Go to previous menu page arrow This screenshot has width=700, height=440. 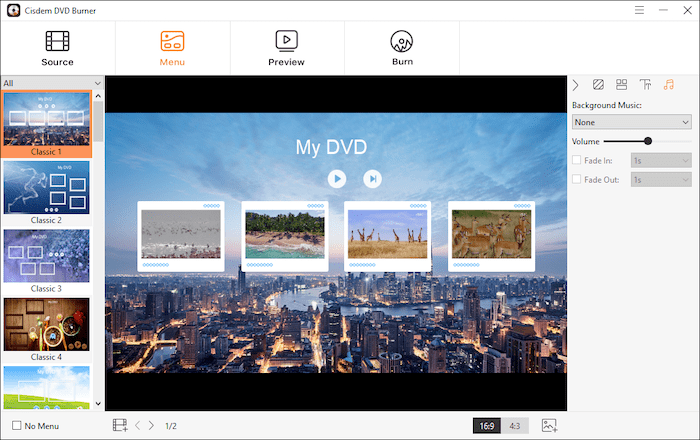coord(138,425)
